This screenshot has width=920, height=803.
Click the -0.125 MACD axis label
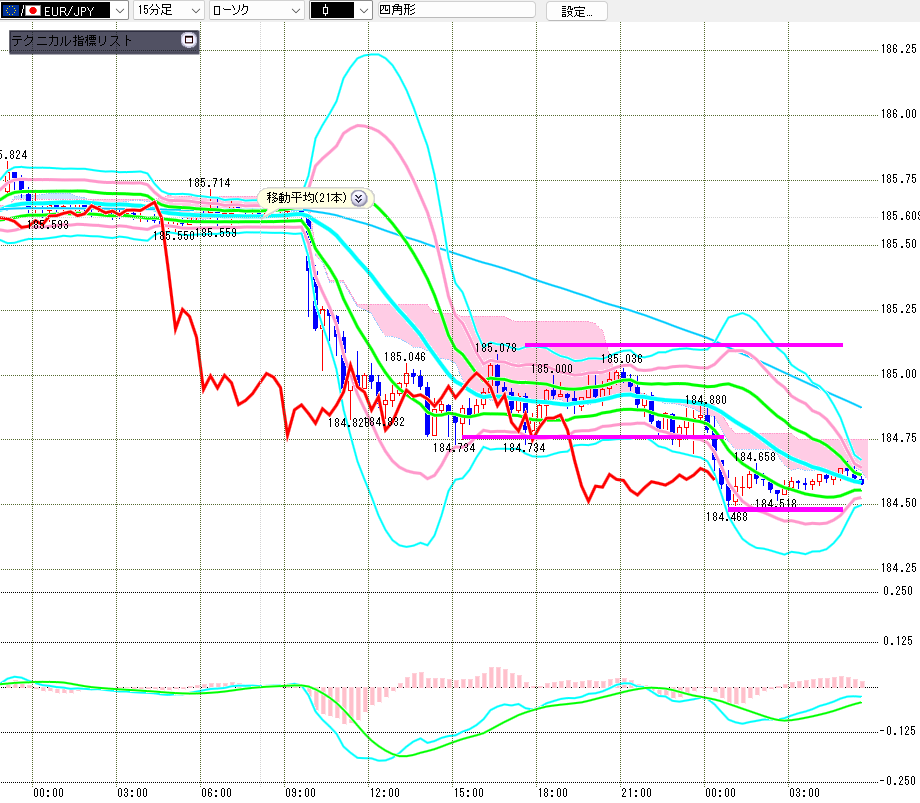click(x=897, y=731)
